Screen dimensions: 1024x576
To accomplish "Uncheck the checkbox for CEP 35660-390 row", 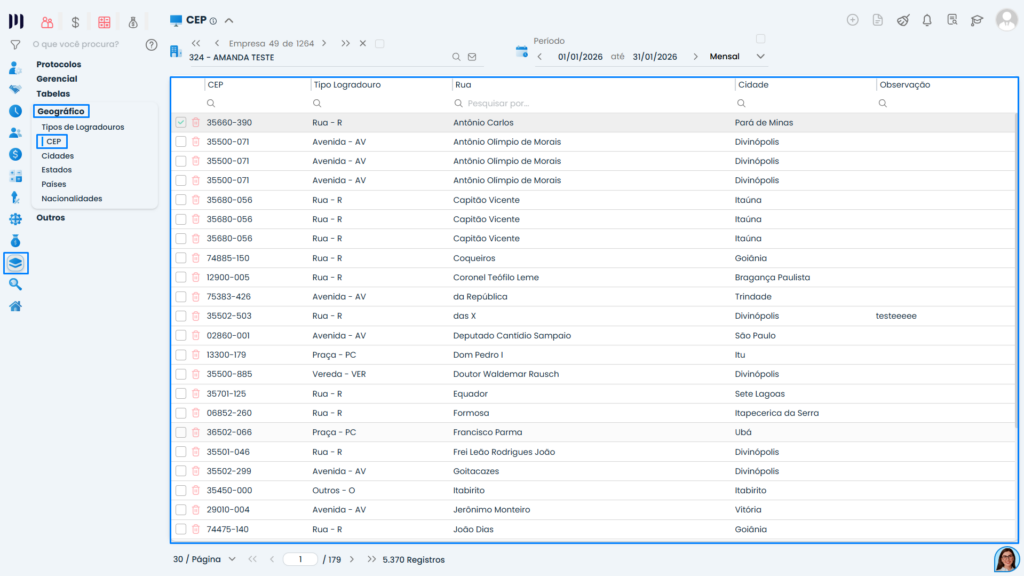I will tap(181, 123).
